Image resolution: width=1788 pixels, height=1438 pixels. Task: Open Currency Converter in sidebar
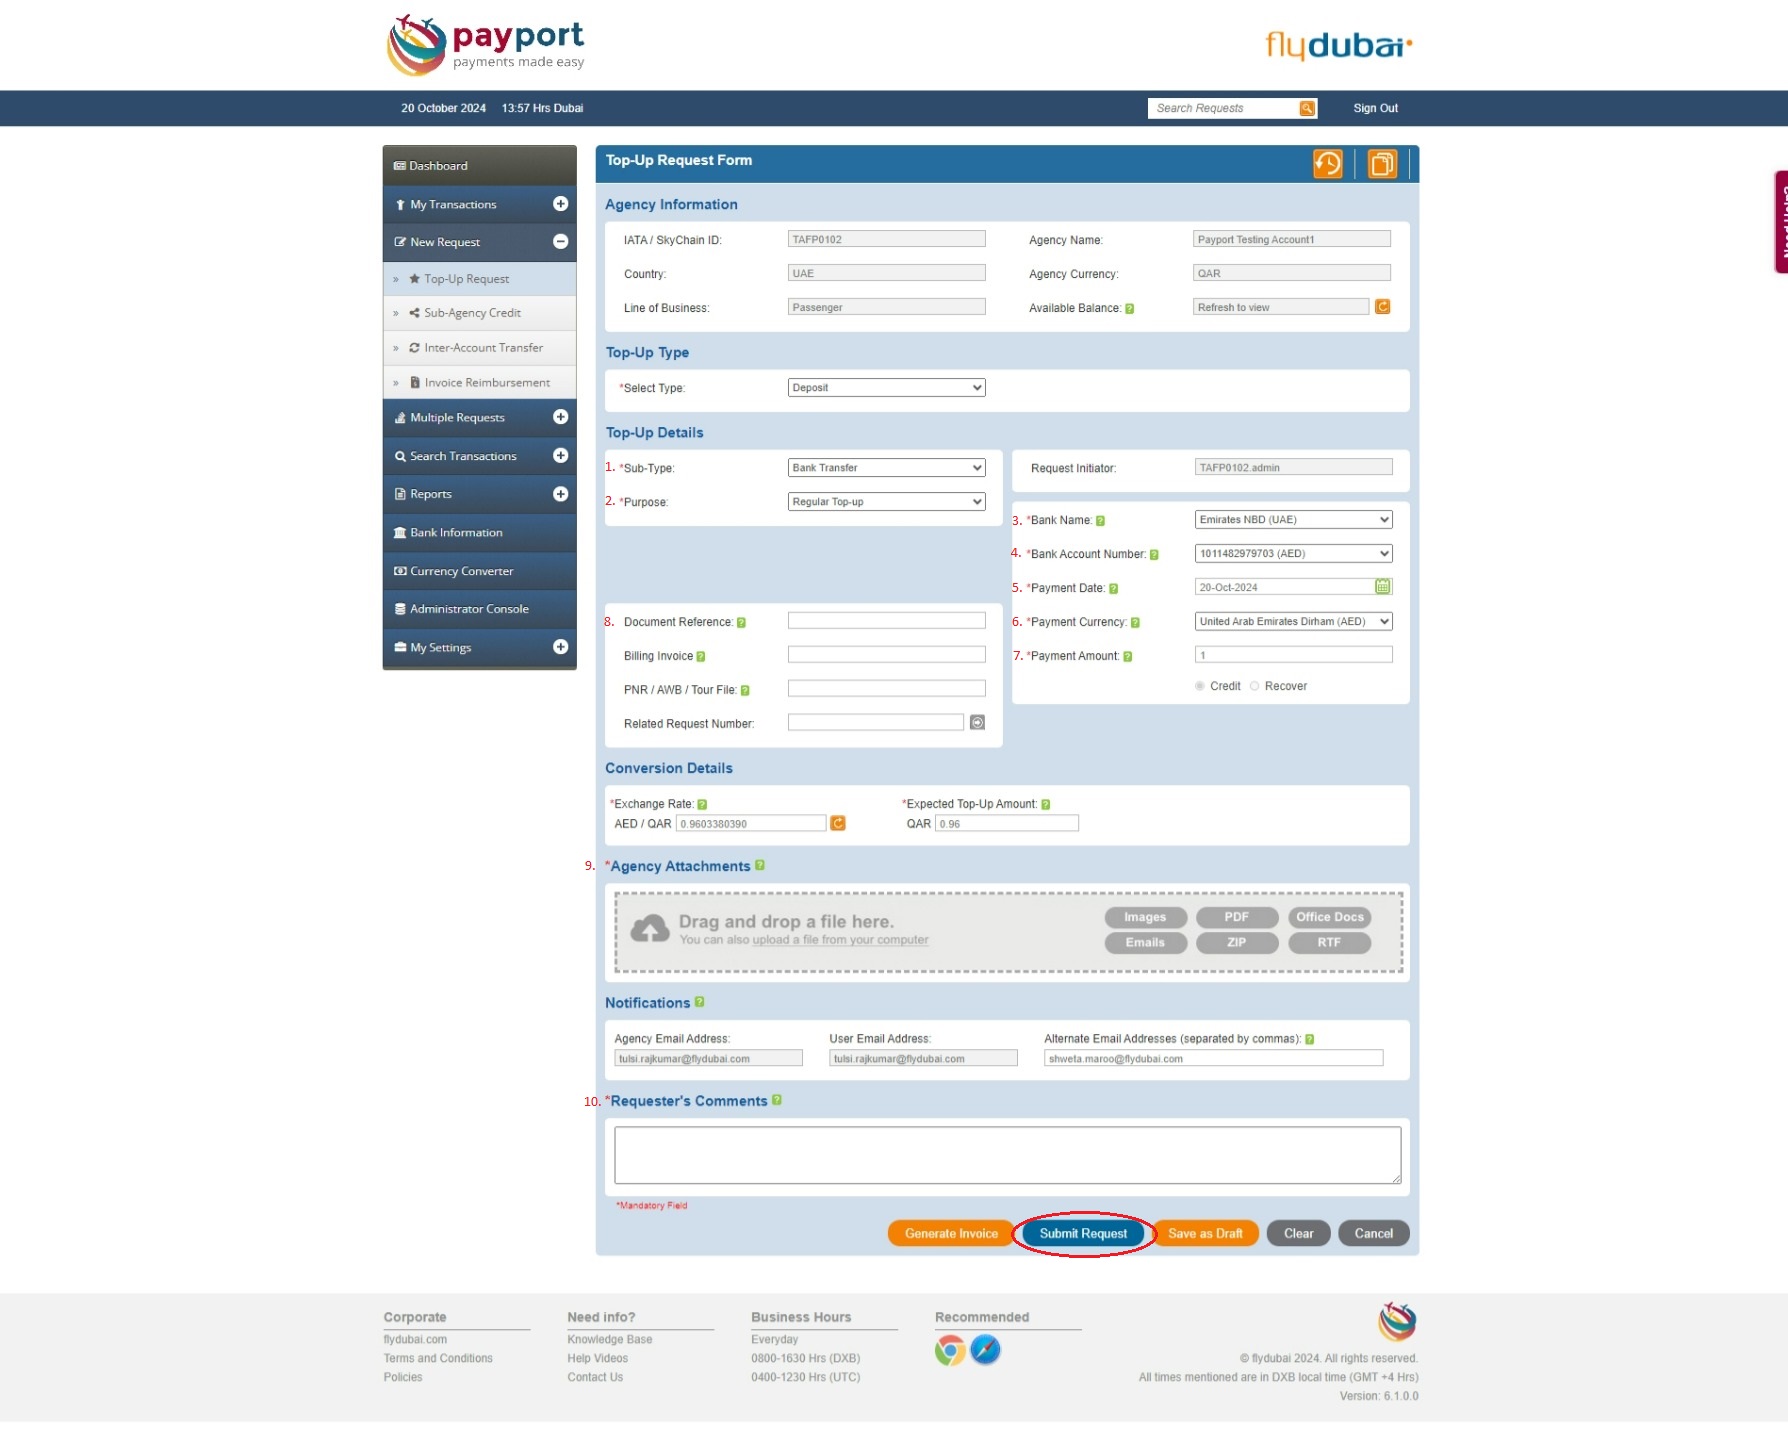coord(479,571)
